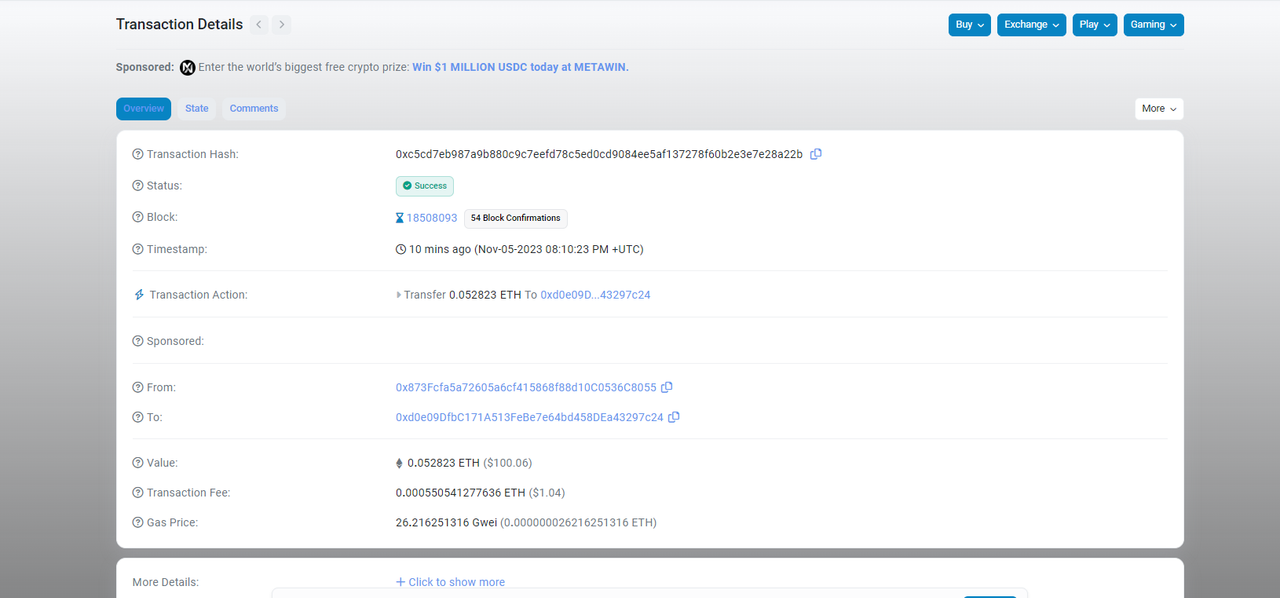
Task: Click help icon beside Sponsored row
Action: coord(138,341)
